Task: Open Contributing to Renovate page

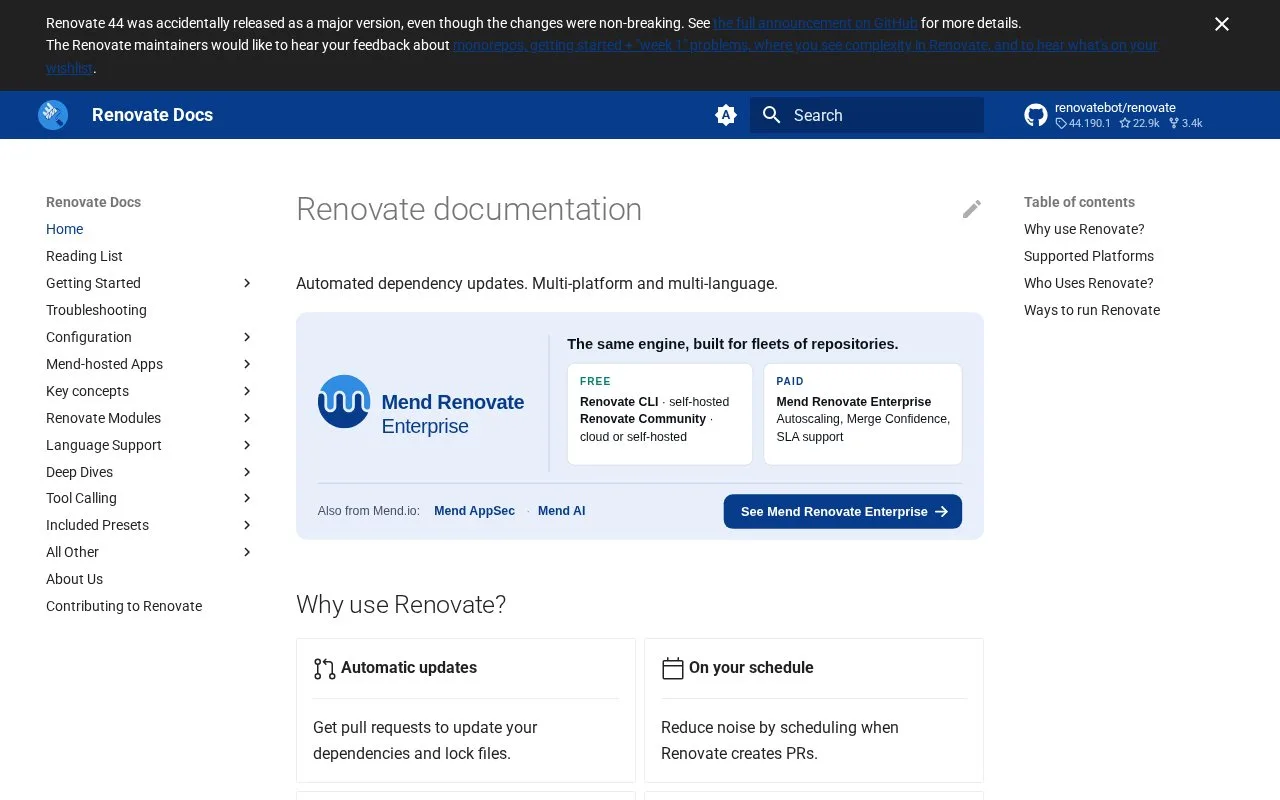Action: click(x=124, y=606)
